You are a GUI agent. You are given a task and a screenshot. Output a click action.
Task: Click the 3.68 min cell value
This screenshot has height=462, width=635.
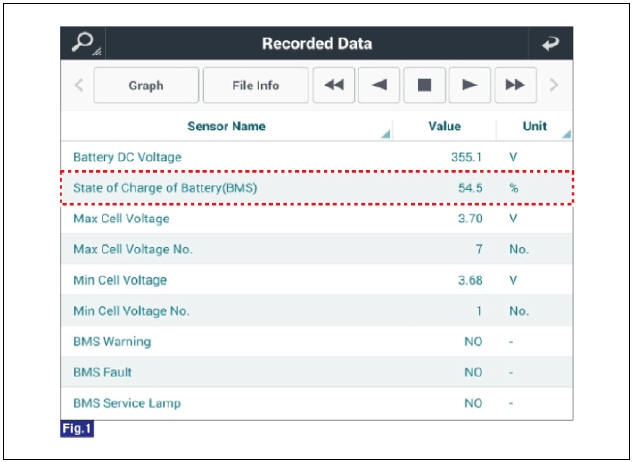[470, 280]
